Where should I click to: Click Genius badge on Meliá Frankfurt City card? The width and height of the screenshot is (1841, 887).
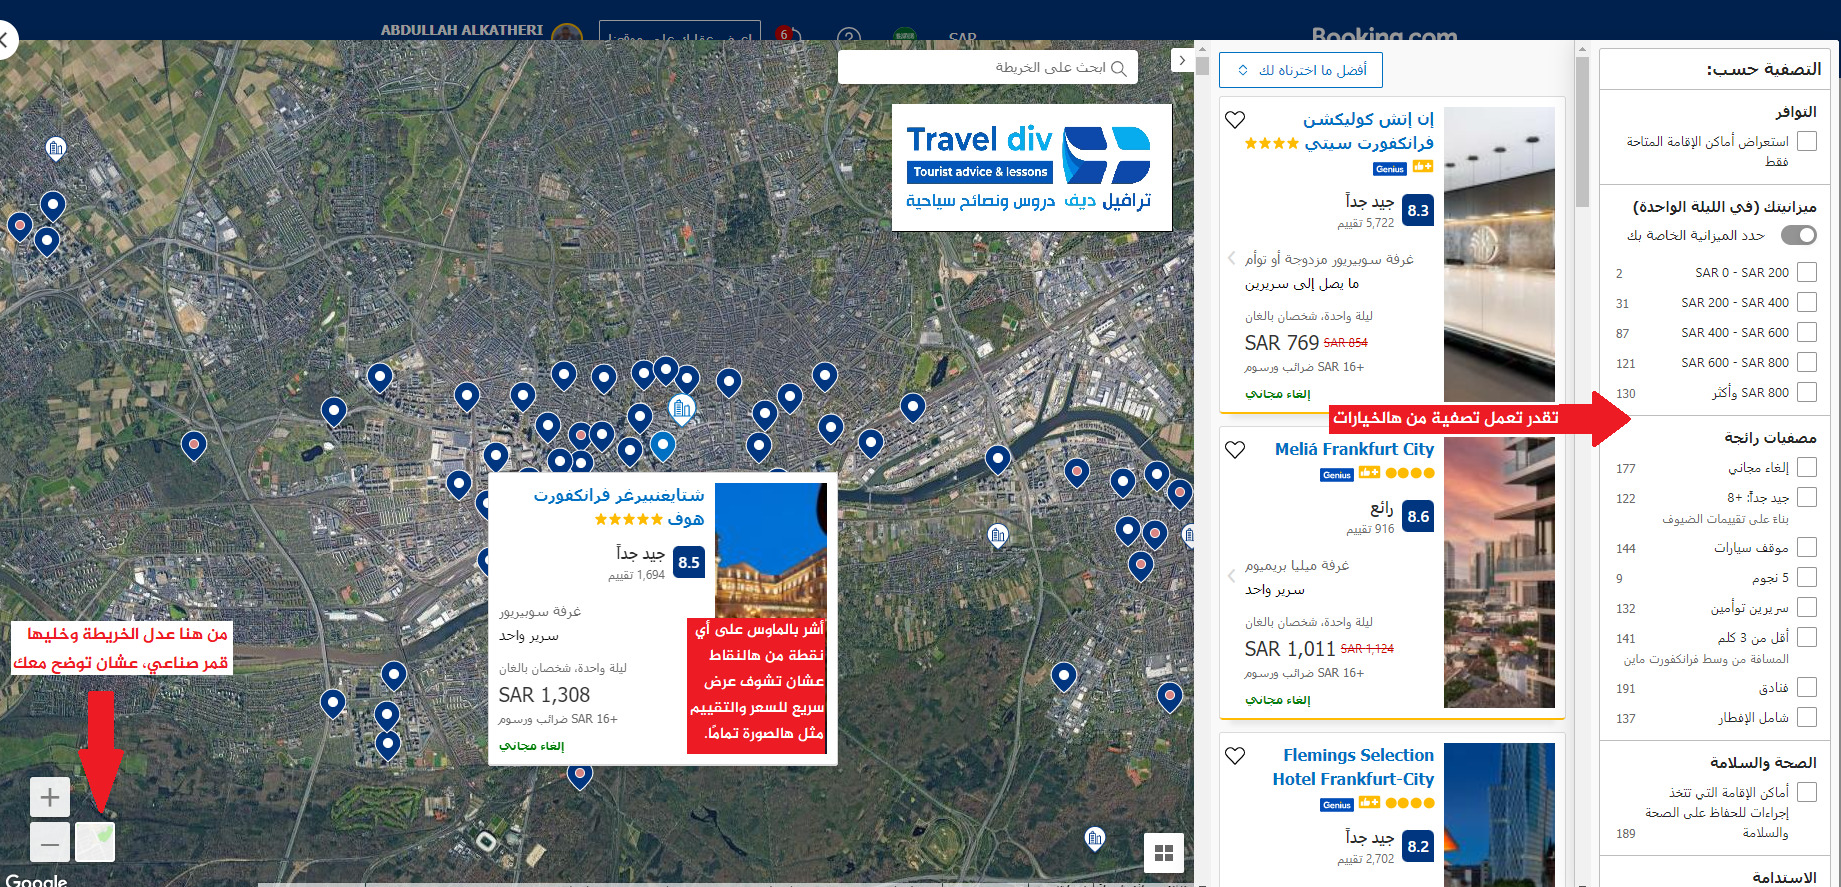coord(1337,475)
